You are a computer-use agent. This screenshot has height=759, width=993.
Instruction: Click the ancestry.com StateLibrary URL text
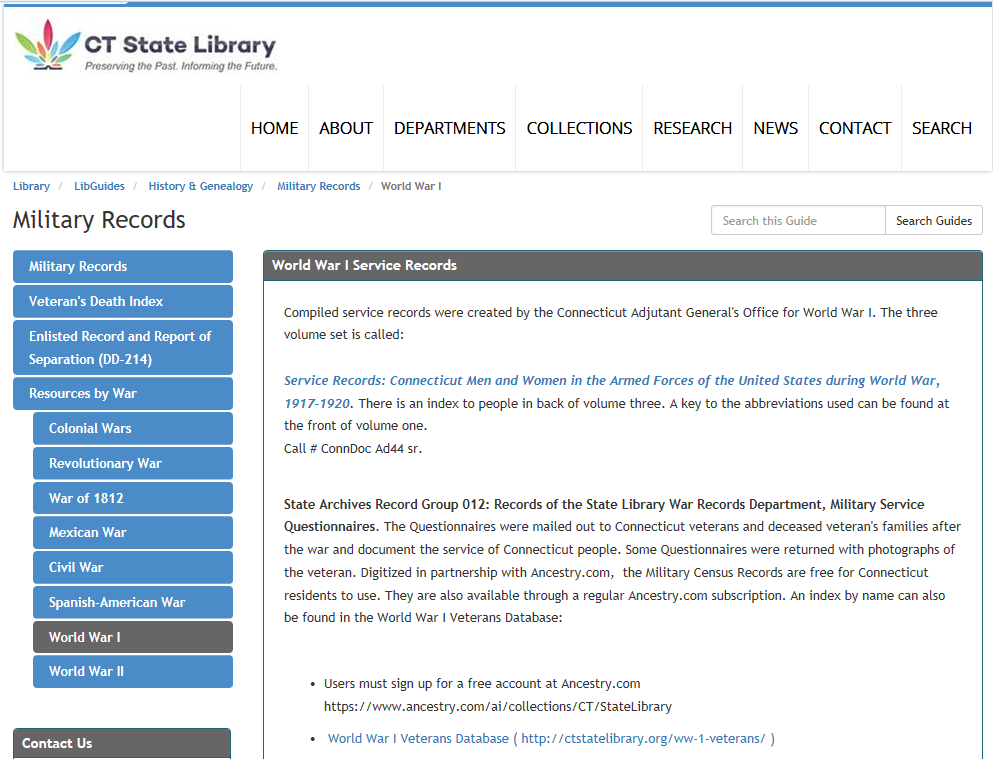pyautogui.click(x=498, y=706)
